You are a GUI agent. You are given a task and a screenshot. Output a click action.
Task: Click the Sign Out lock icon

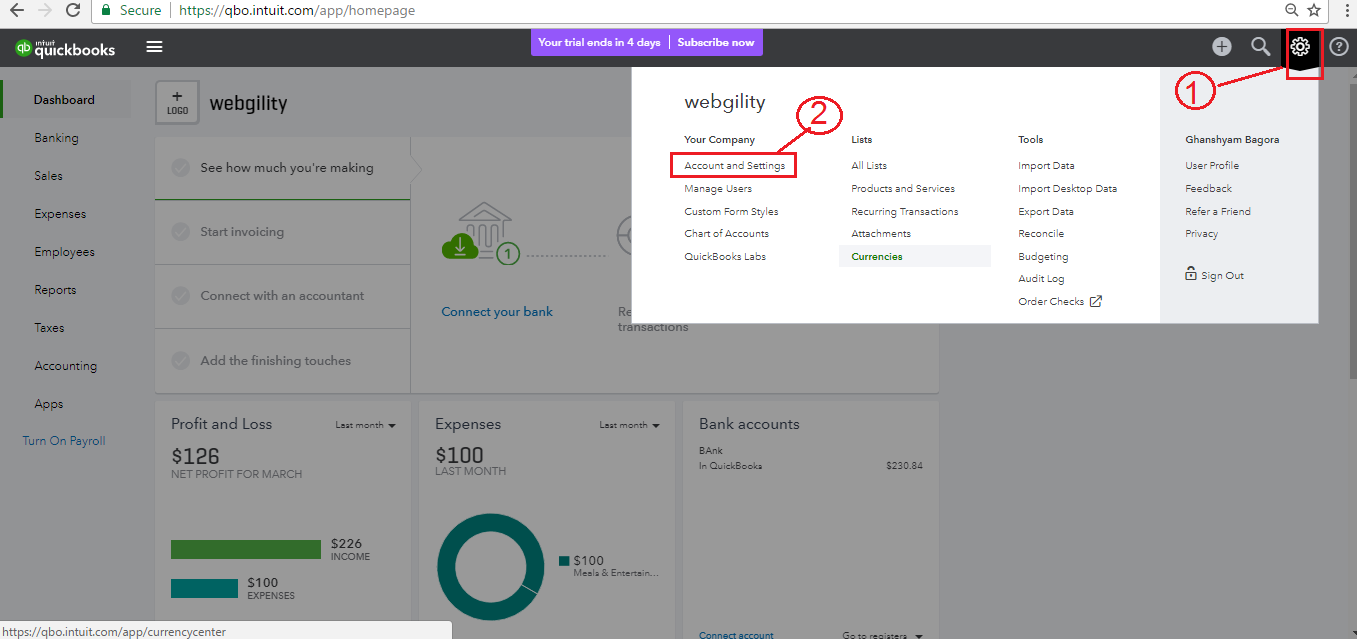[1191, 274]
